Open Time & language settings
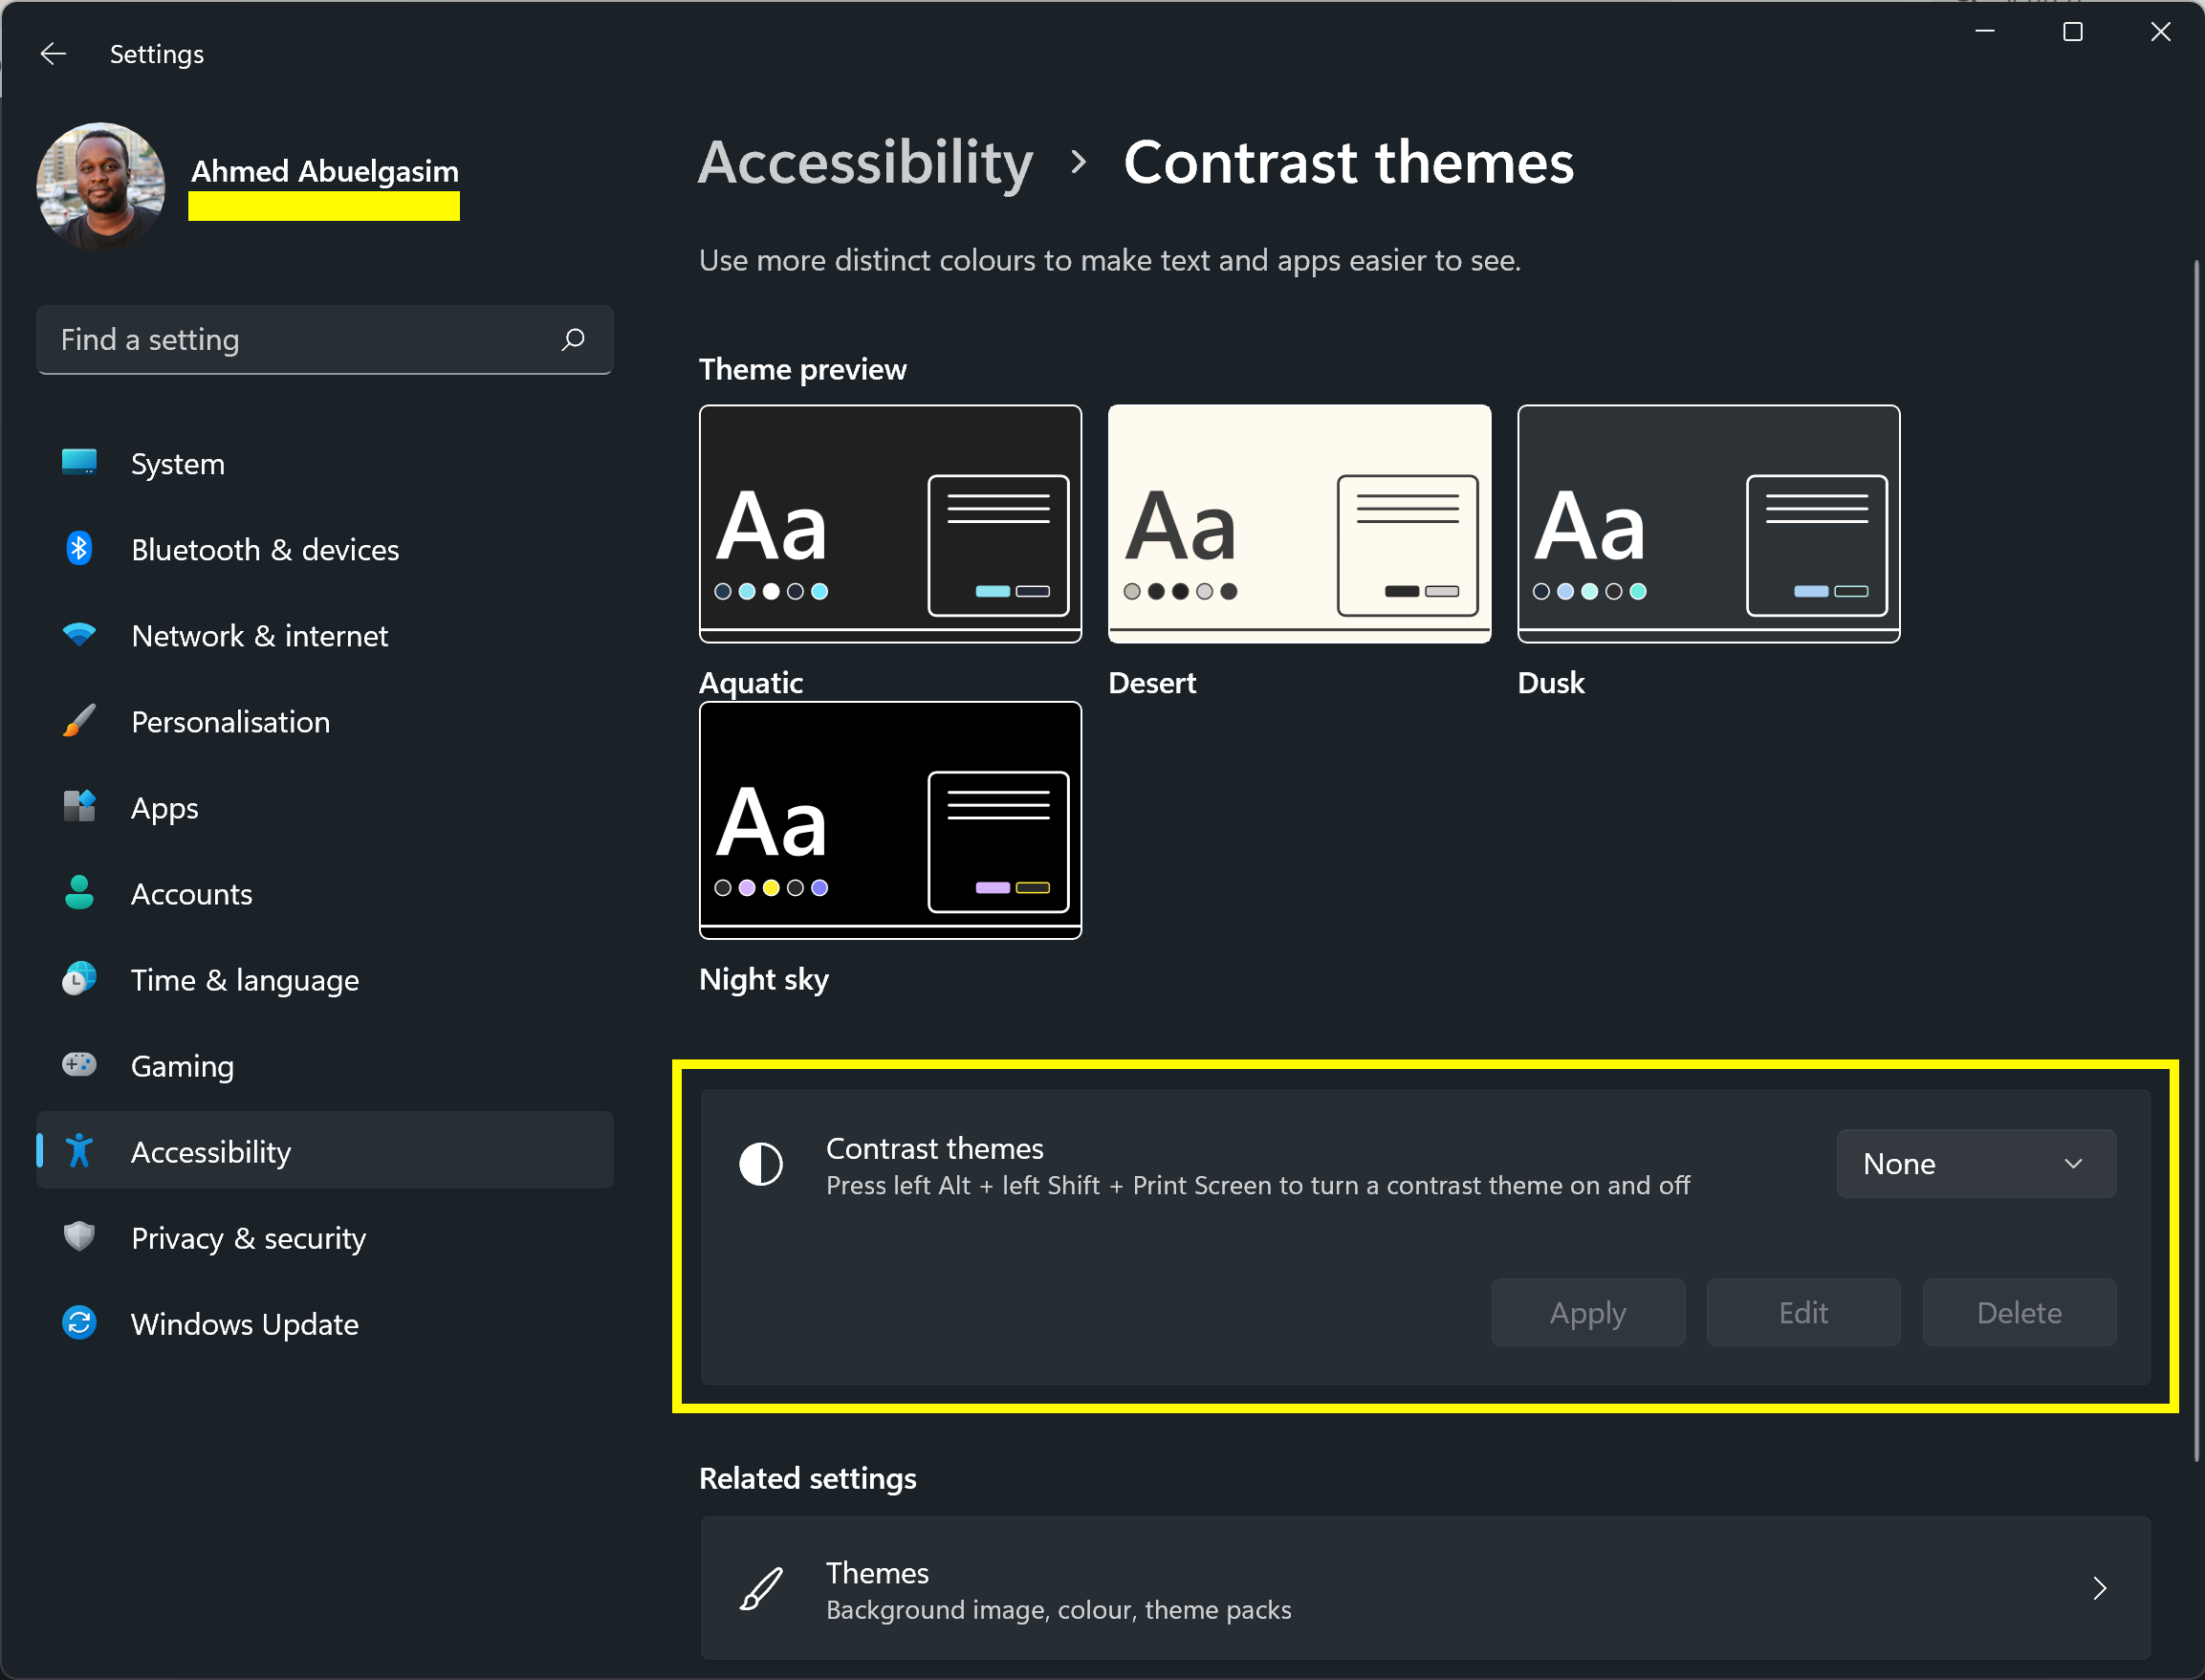Viewport: 2205px width, 1680px height. click(x=244, y=979)
